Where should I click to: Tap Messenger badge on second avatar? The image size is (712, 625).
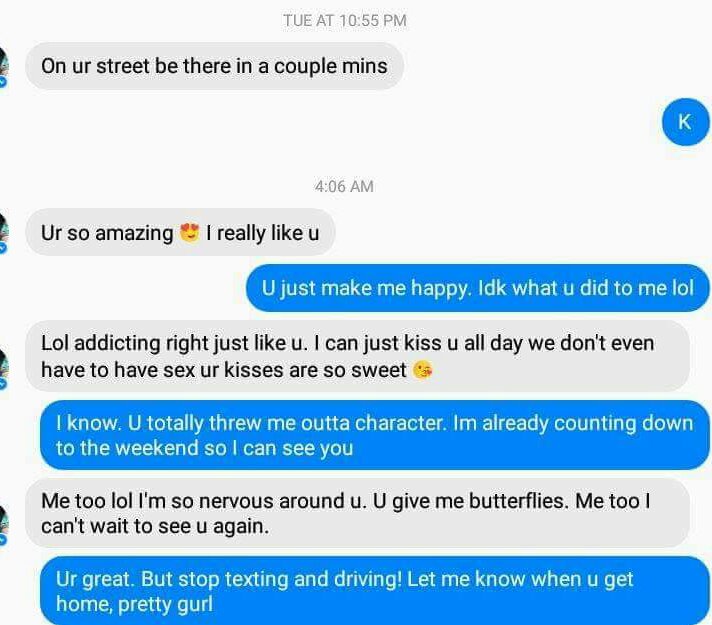click(x=3, y=248)
